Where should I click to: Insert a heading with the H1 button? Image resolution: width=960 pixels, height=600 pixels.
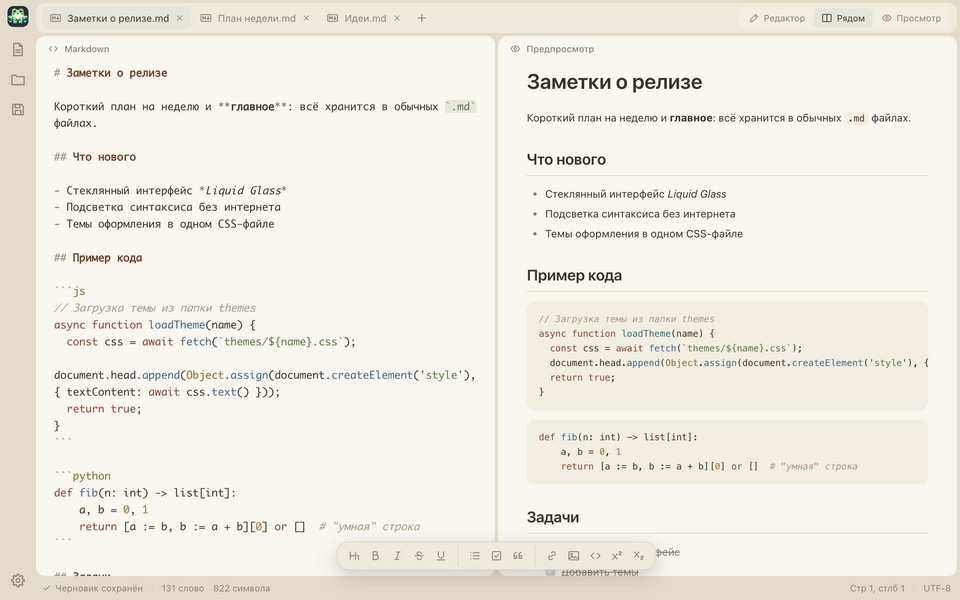click(354, 555)
